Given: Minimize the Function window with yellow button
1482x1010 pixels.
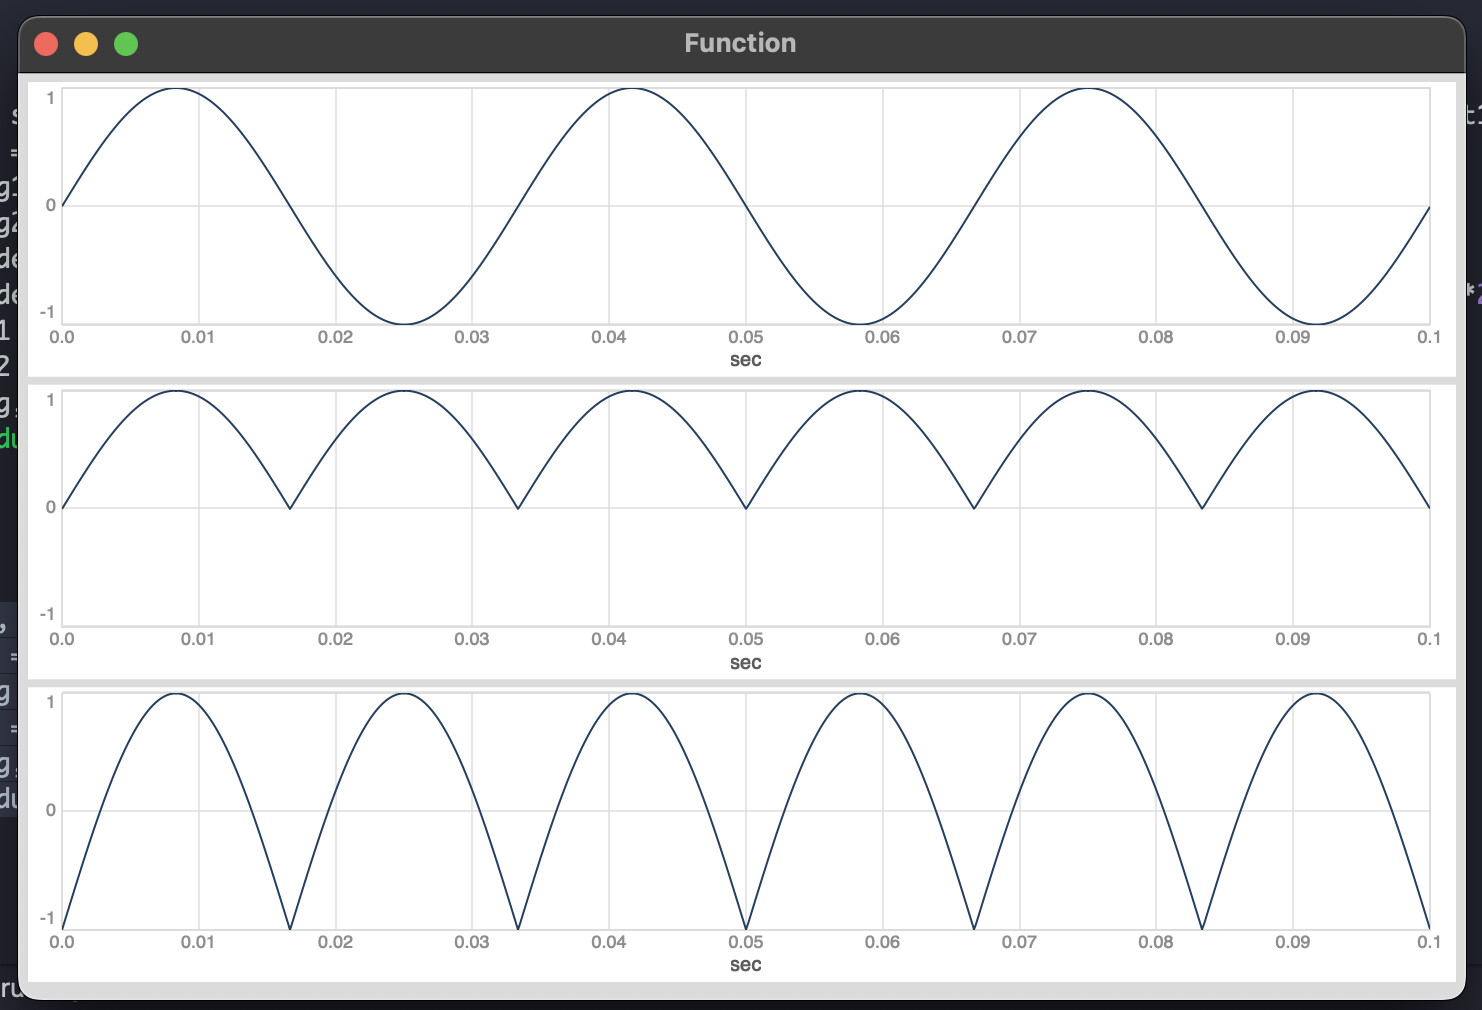Looking at the screenshot, I should pos(86,44).
